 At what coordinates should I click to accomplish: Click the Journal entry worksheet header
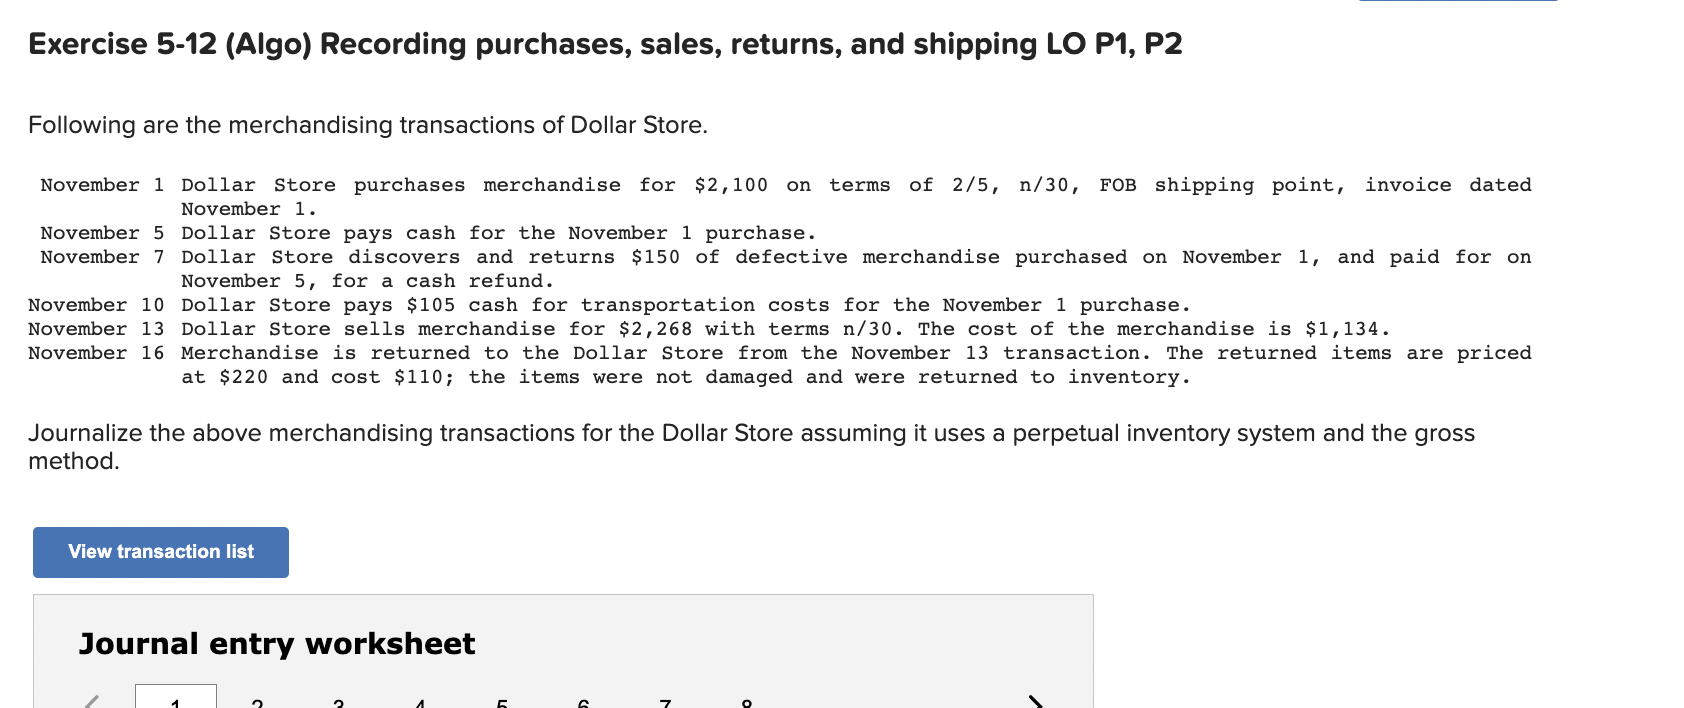[276, 644]
